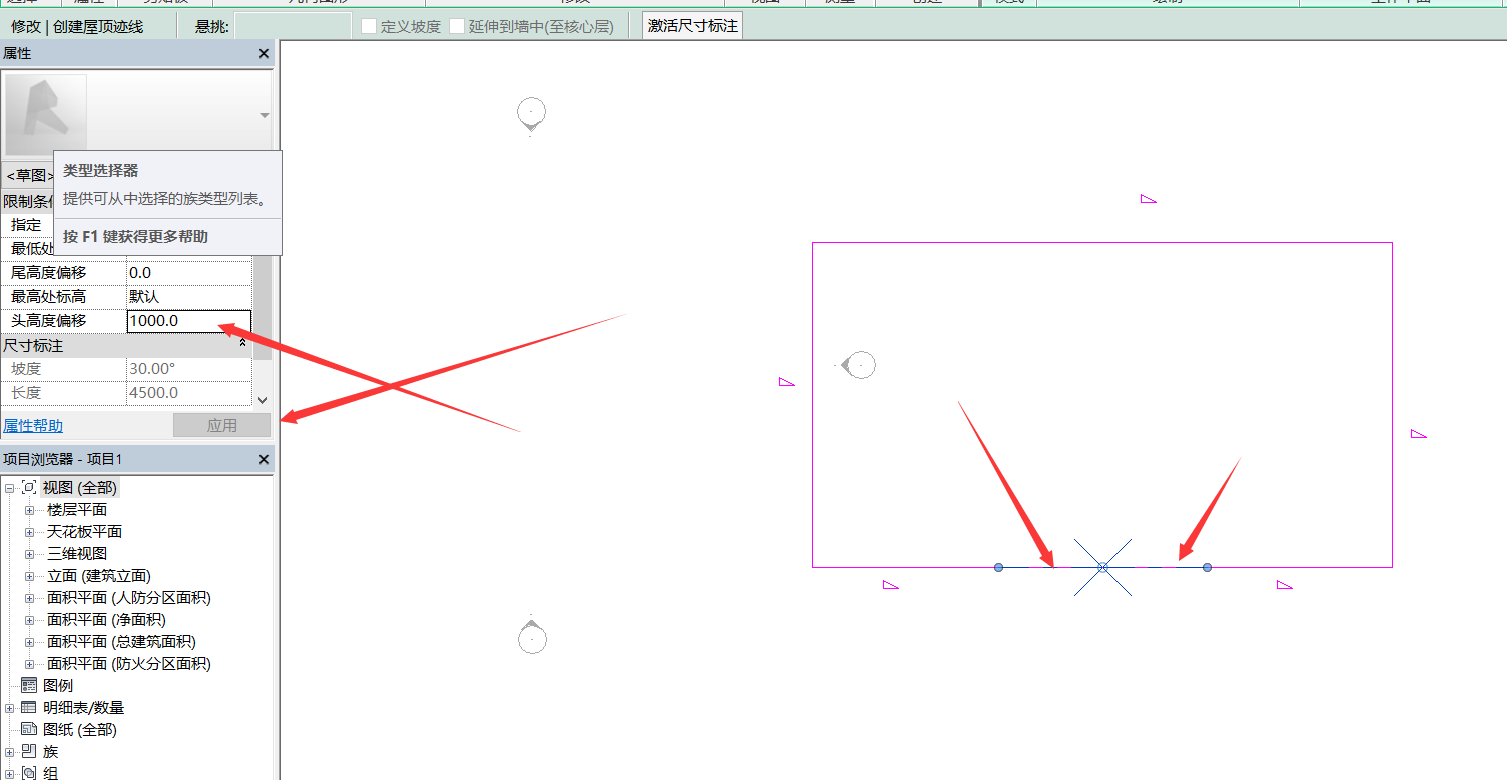Screen dimensions: 1507x780
Task: Toggle 延伸到墙中(至核心层) checkbox
Action: click(x=457, y=26)
